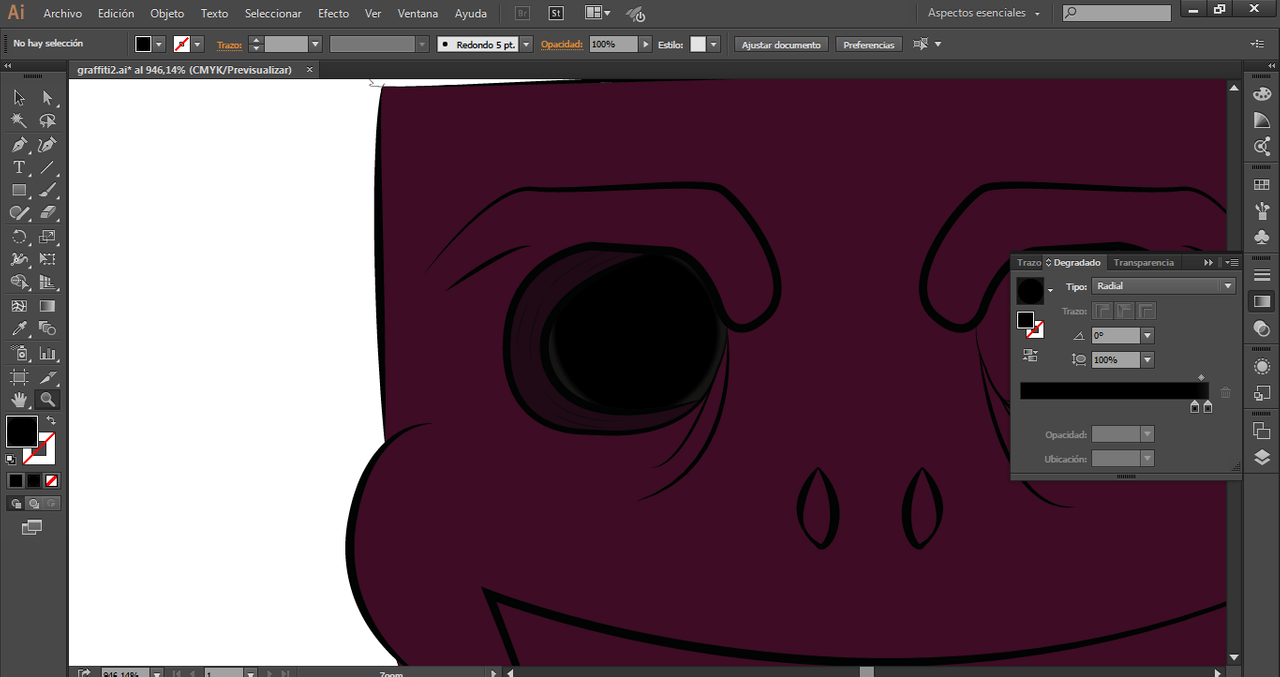Screen dimensions: 1280x677
Task: Select the Perspective Grid tool
Action: (47, 283)
